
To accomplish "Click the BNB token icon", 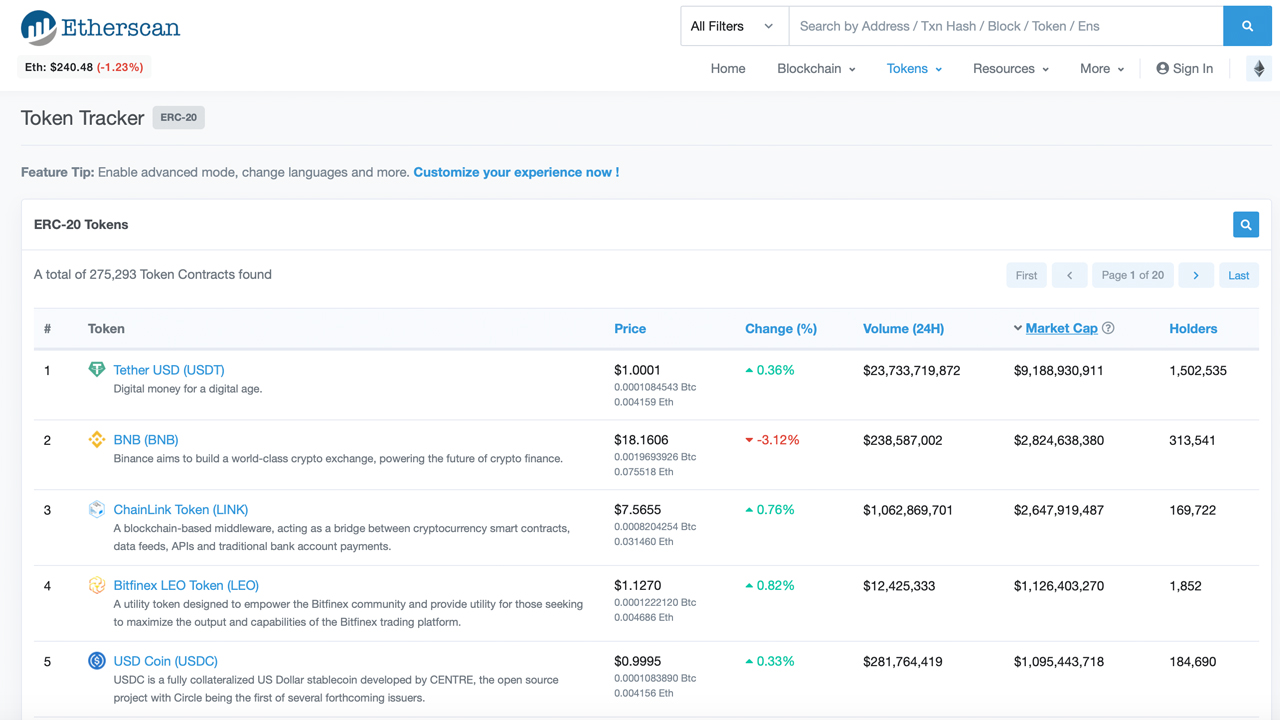I will pos(97,440).
